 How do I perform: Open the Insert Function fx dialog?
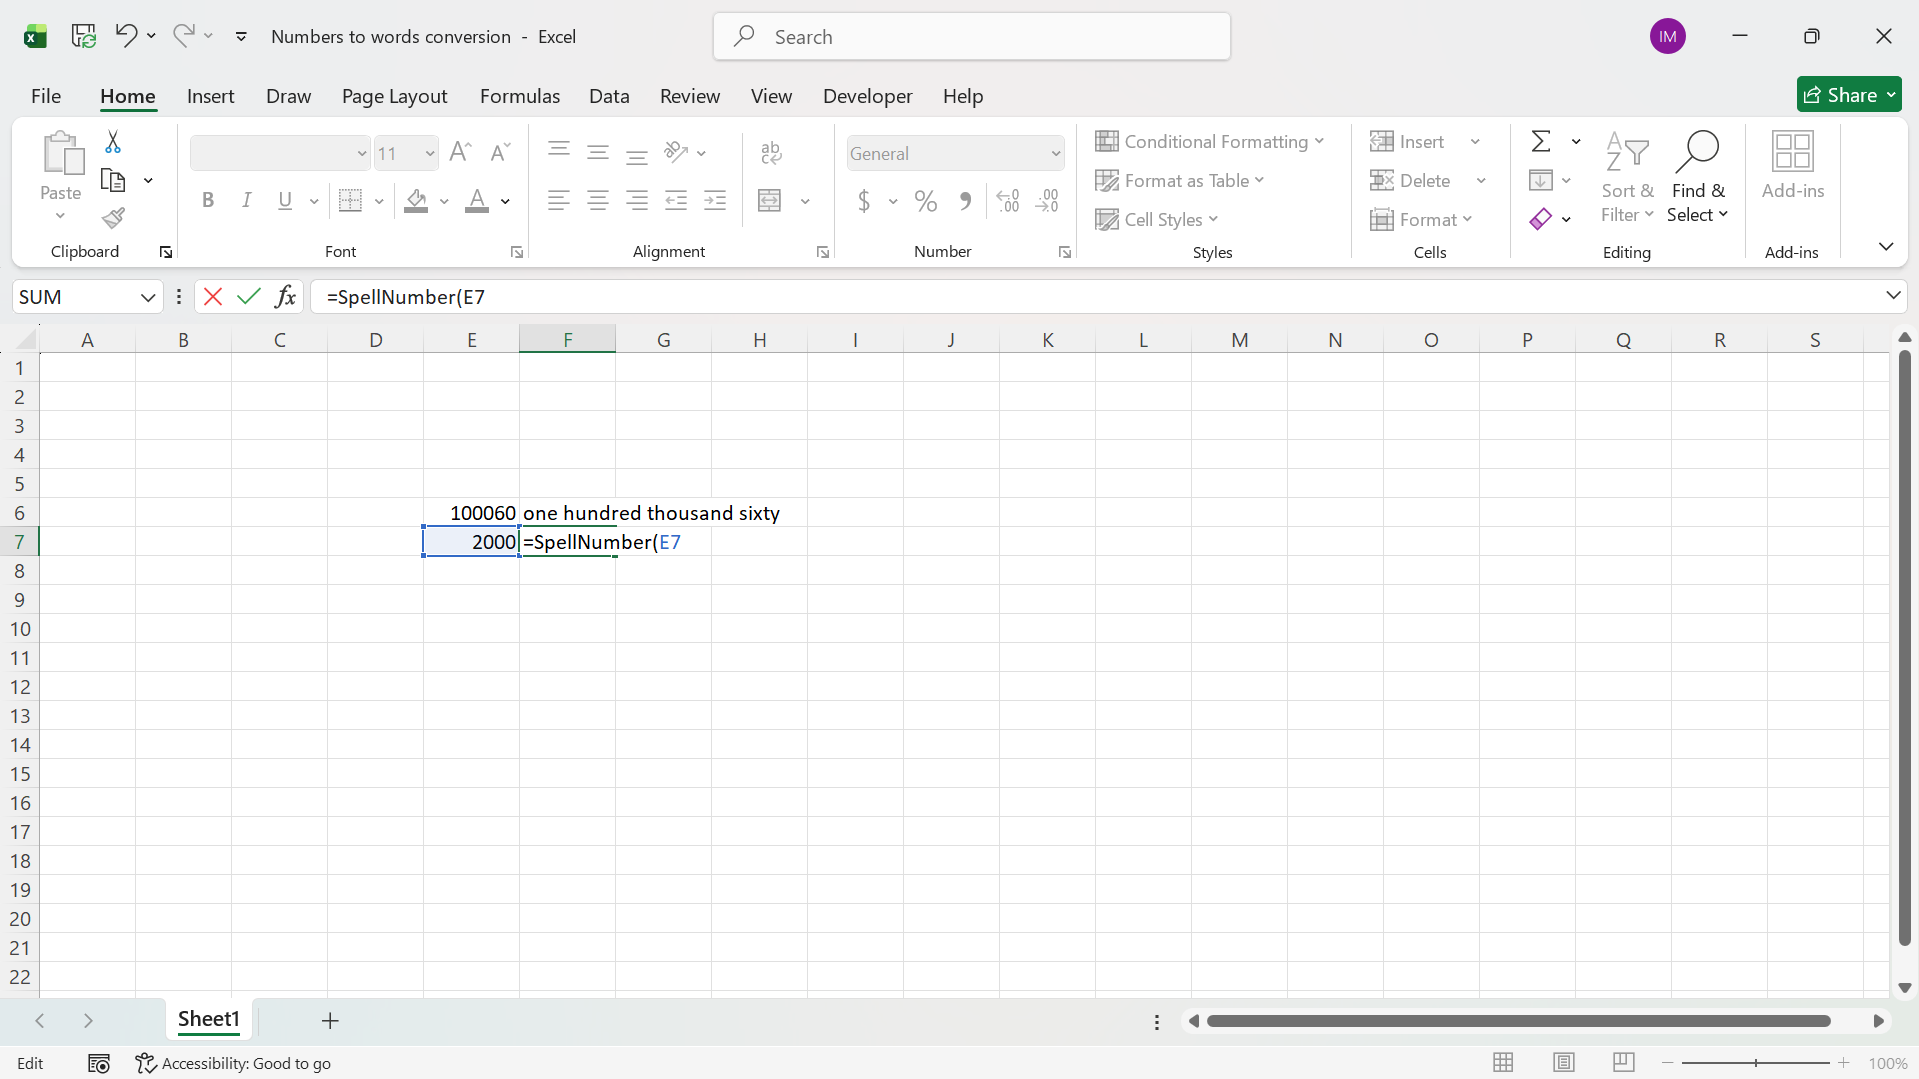coord(286,297)
